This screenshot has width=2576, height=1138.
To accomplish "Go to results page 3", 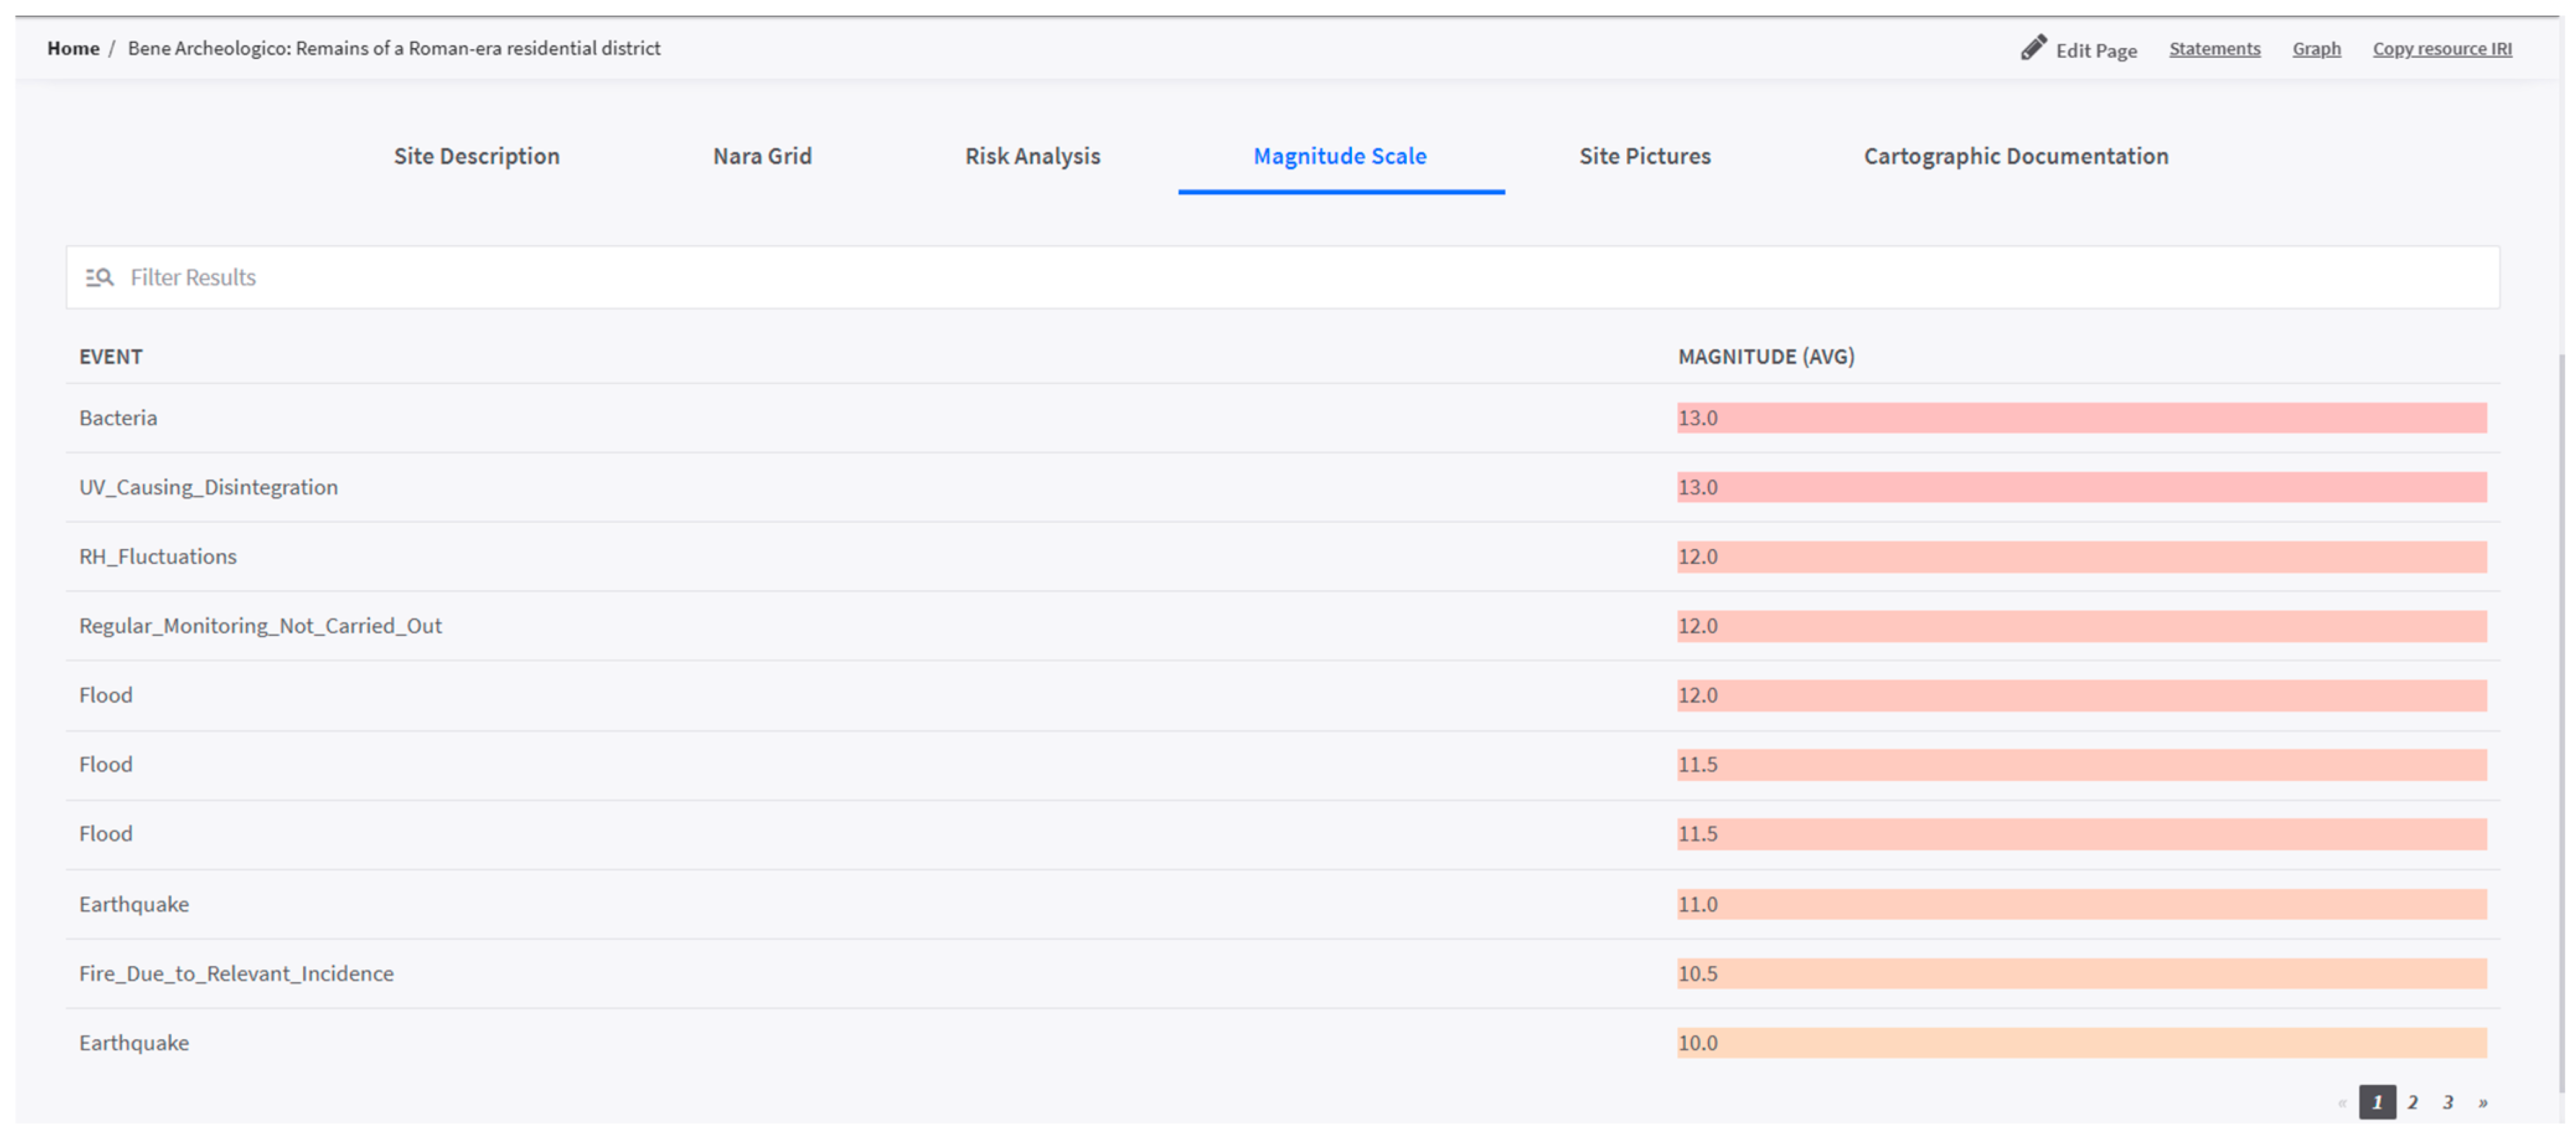I will coord(2447,1102).
